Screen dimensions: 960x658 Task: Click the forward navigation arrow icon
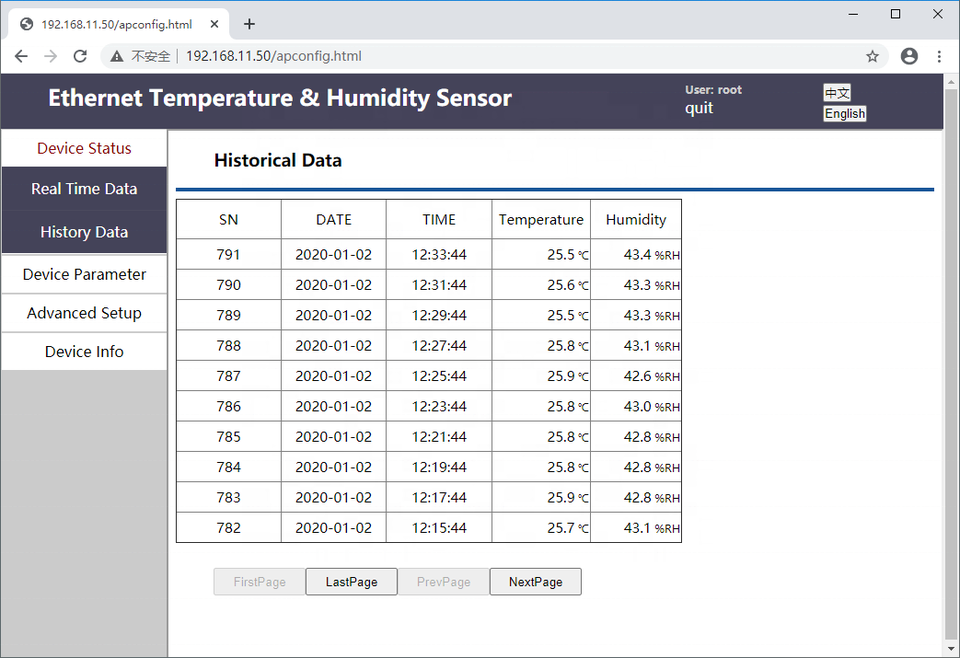(51, 56)
